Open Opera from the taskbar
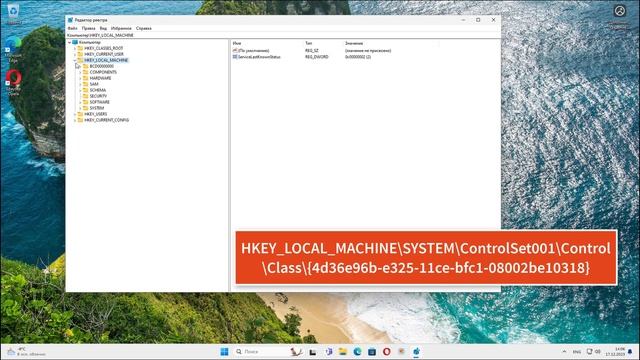 coord(387,351)
